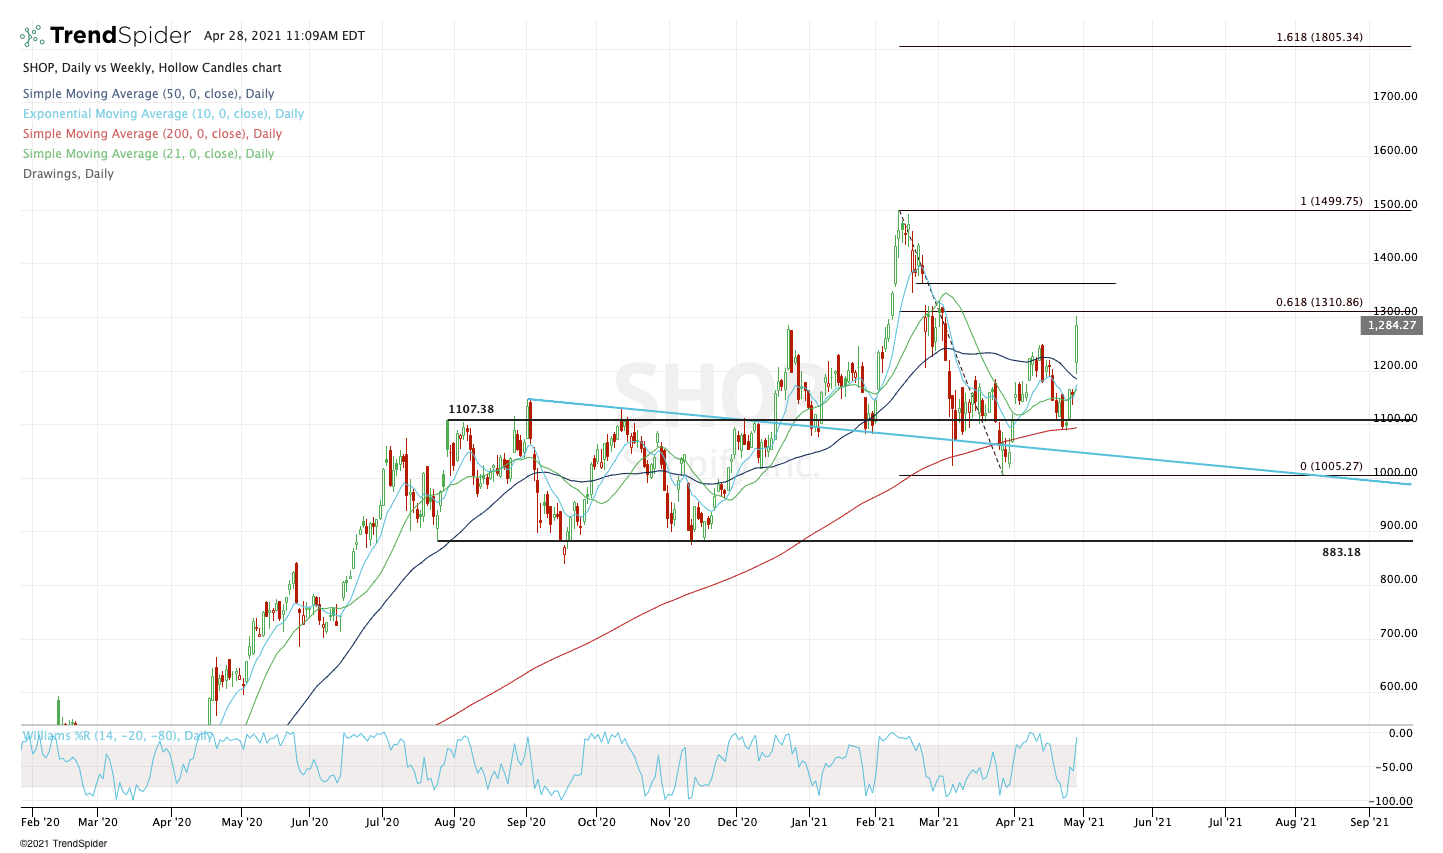The width and height of the screenshot is (1443, 853).
Task: Select the 1.618 (1805.34) Fibonacci label
Action: (1319, 38)
